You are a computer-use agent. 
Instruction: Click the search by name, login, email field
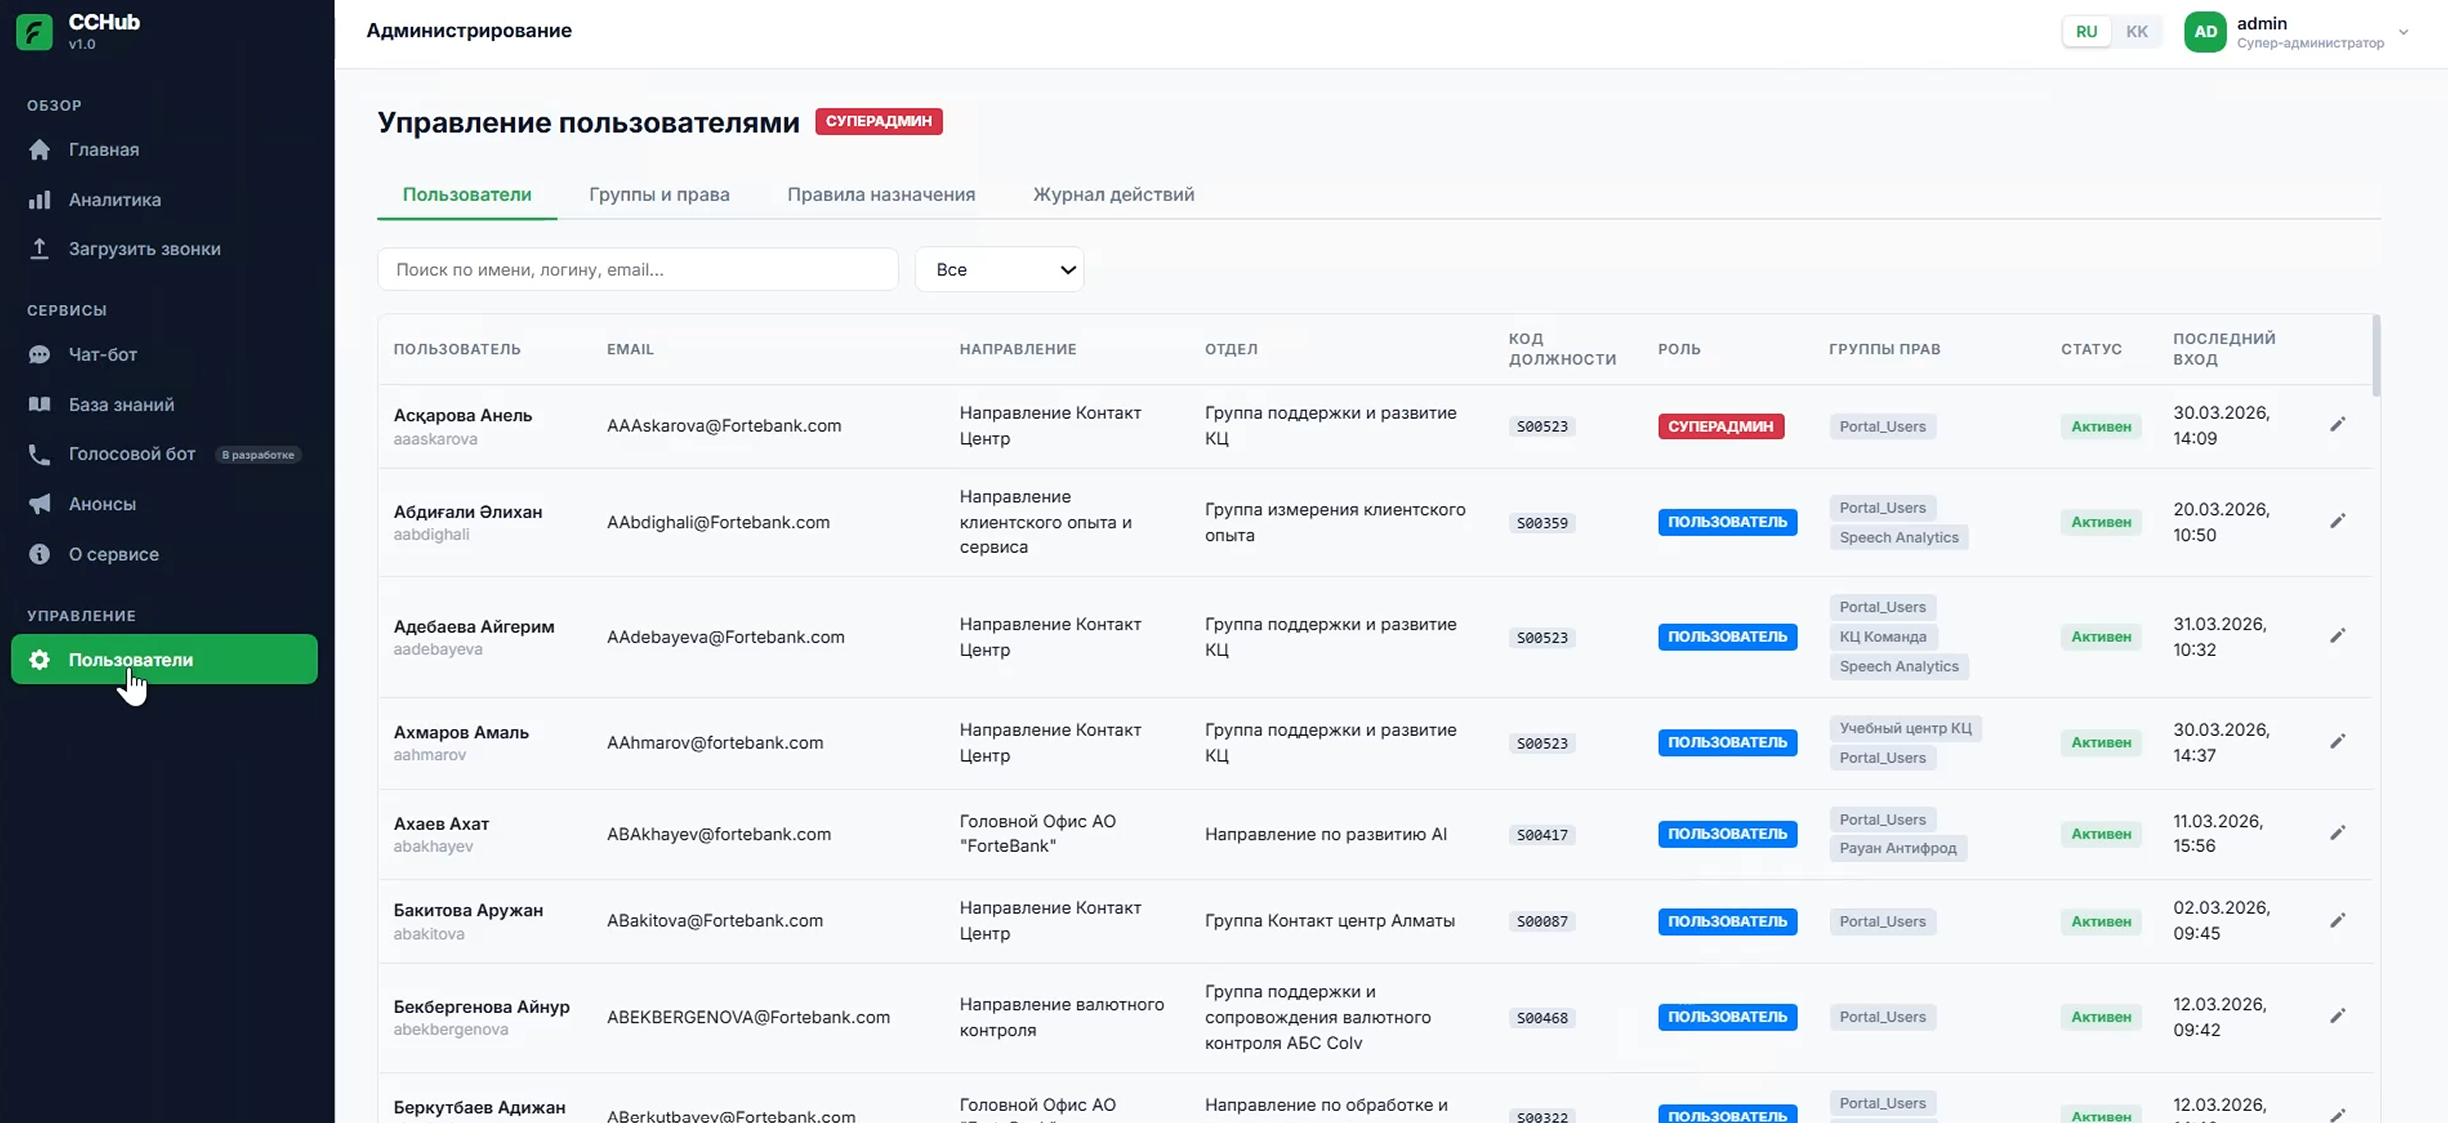pos(638,269)
